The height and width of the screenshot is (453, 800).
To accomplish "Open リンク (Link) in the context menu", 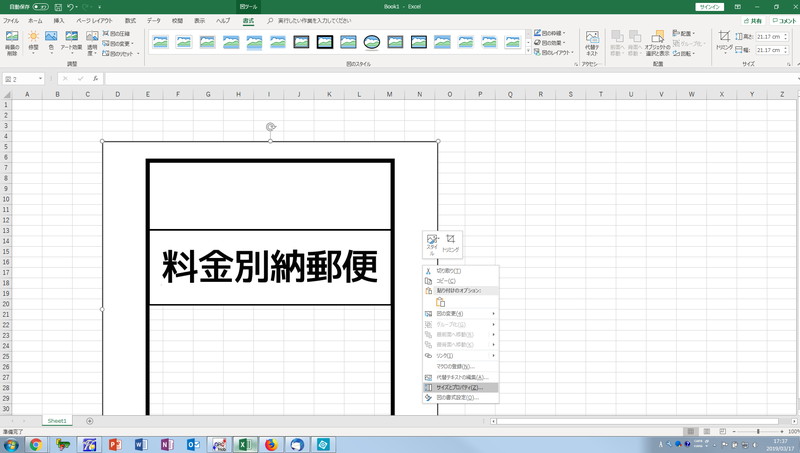I will coord(461,356).
